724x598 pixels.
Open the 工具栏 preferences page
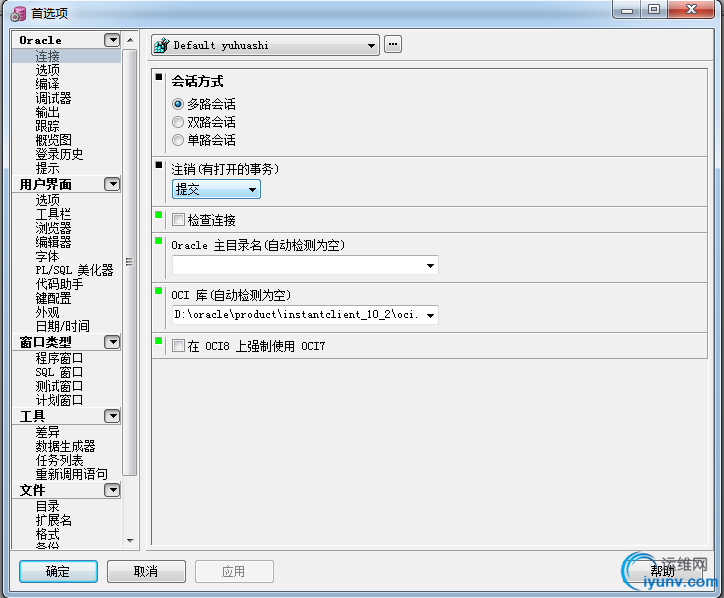pos(54,214)
